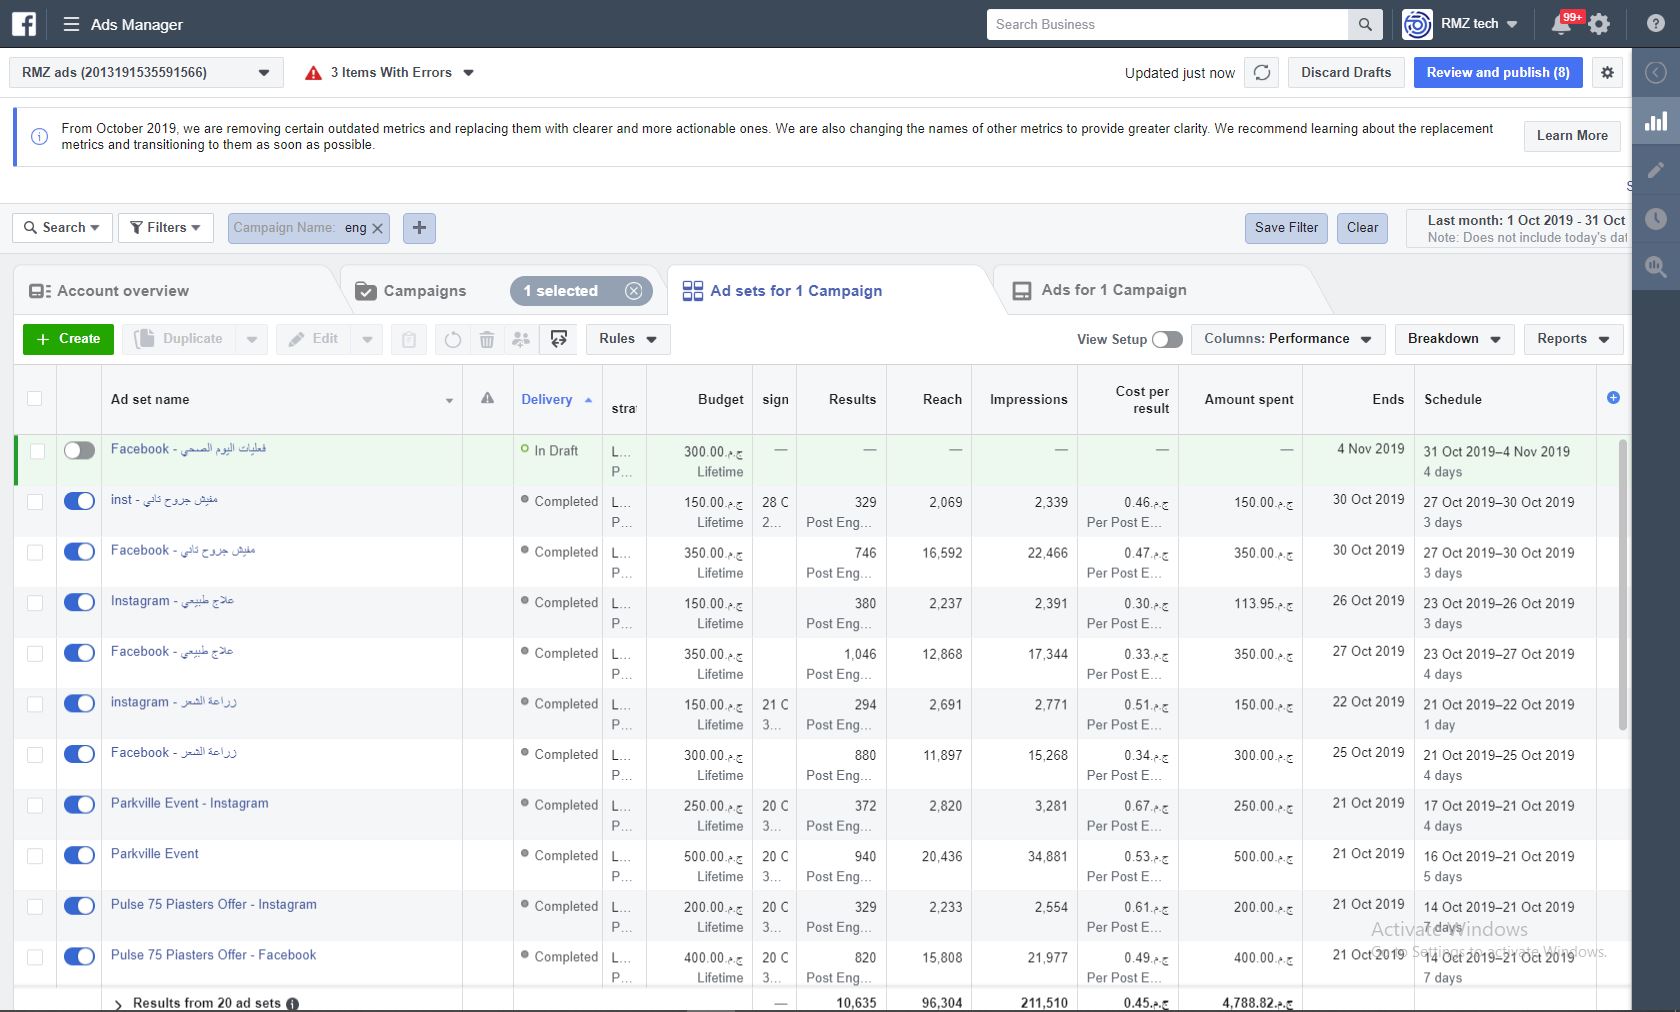Image resolution: width=1680 pixels, height=1012 pixels.
Task: Open account settings gear beside Review and publish
Action: pyautogui.click(x=1607, y=73)
